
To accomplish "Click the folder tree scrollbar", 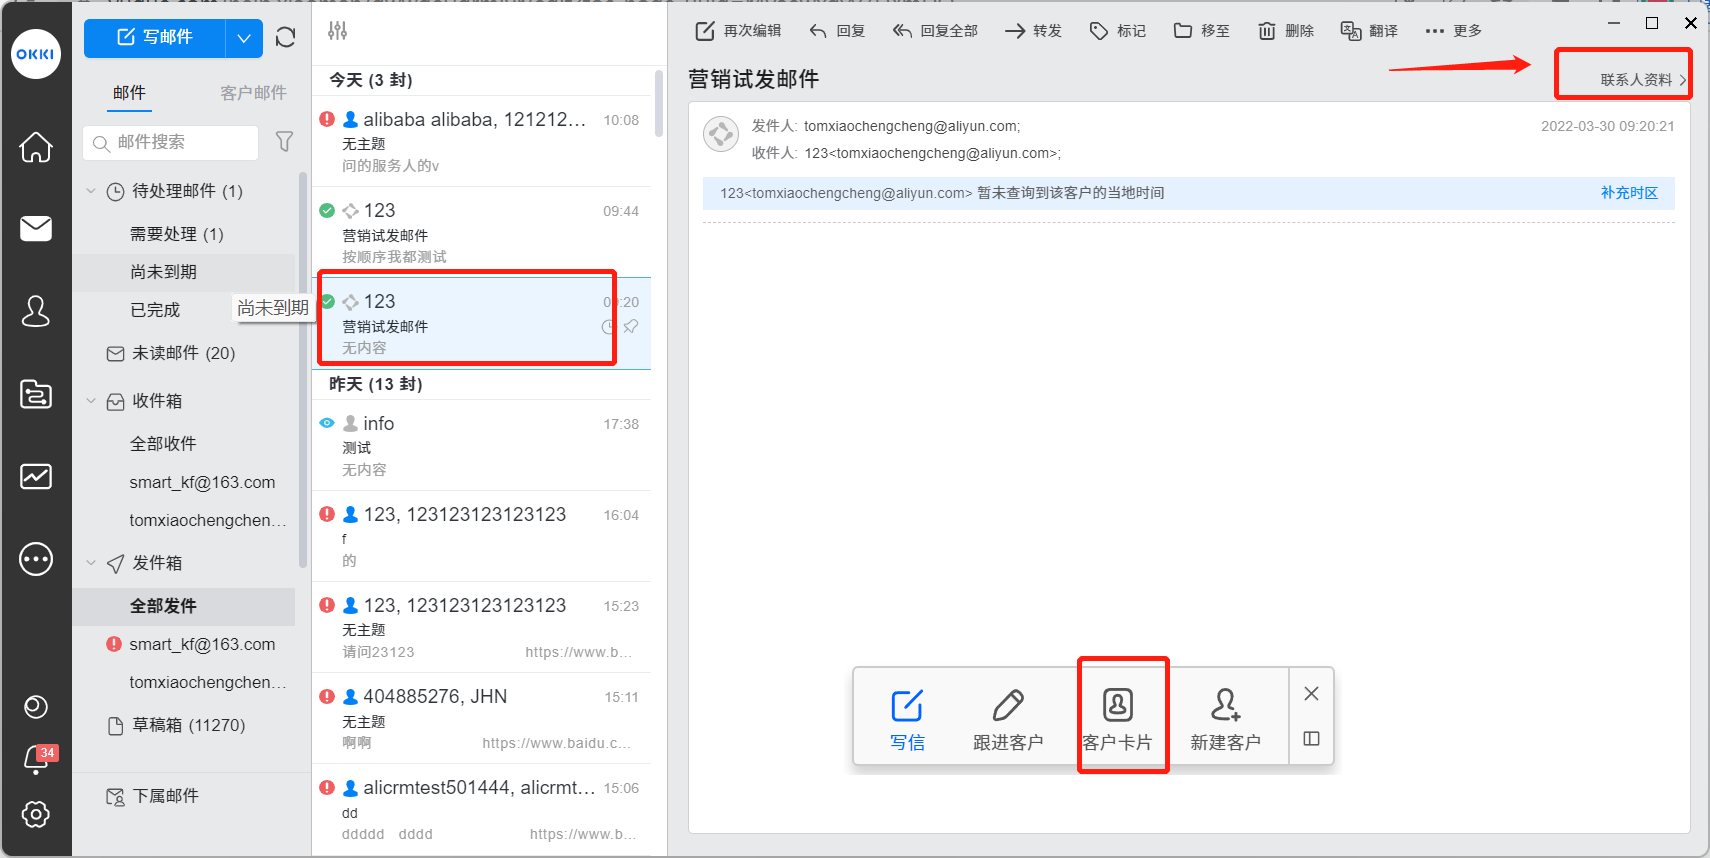I will coord(303,370).
